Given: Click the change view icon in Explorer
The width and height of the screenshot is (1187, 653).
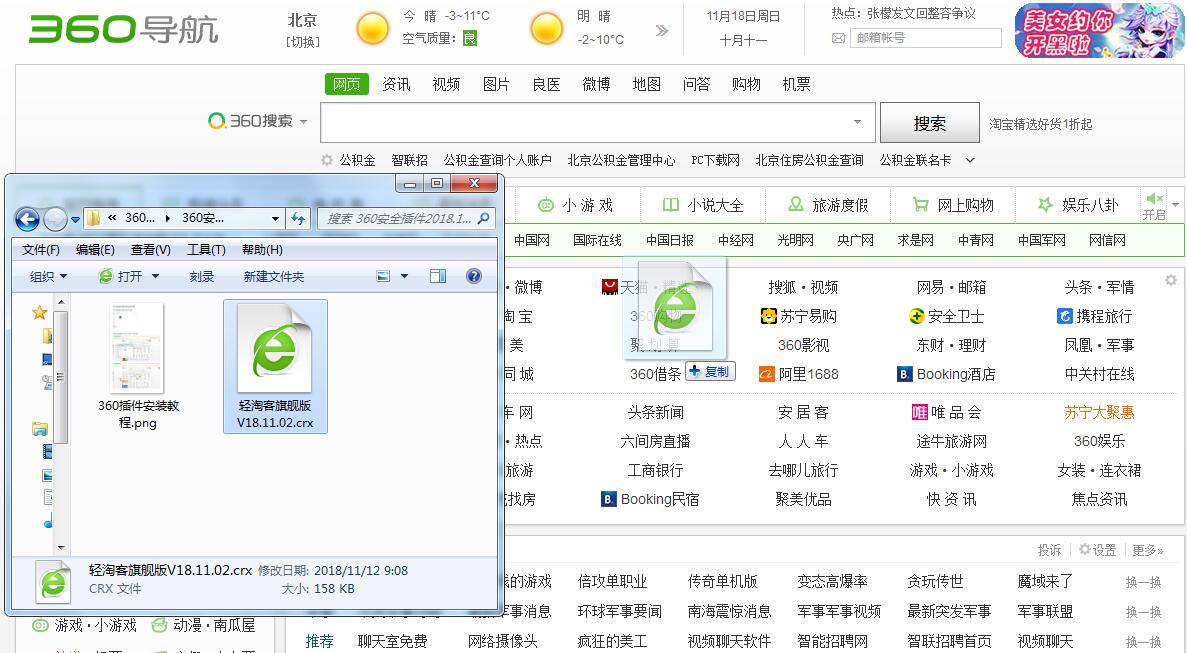Looking at the screenshot, I should coord(383,276).
